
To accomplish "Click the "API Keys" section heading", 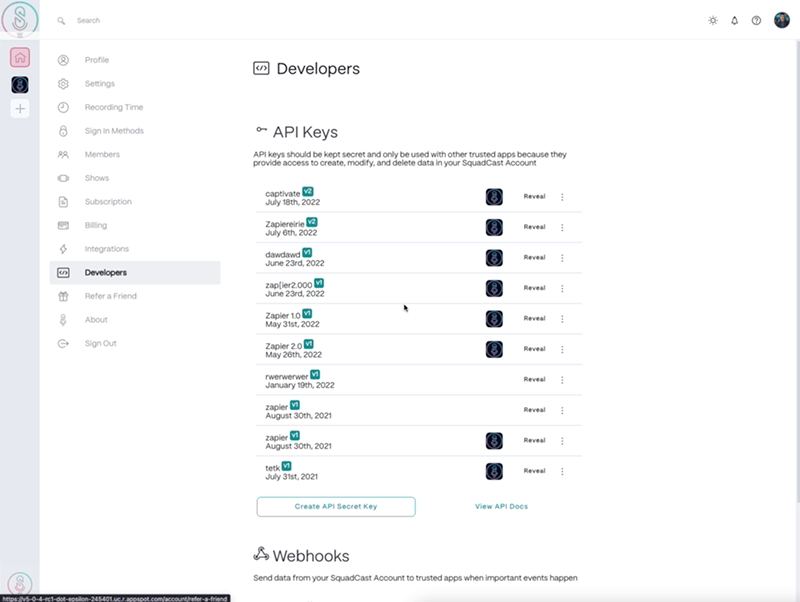I will (x=305, y=132).
